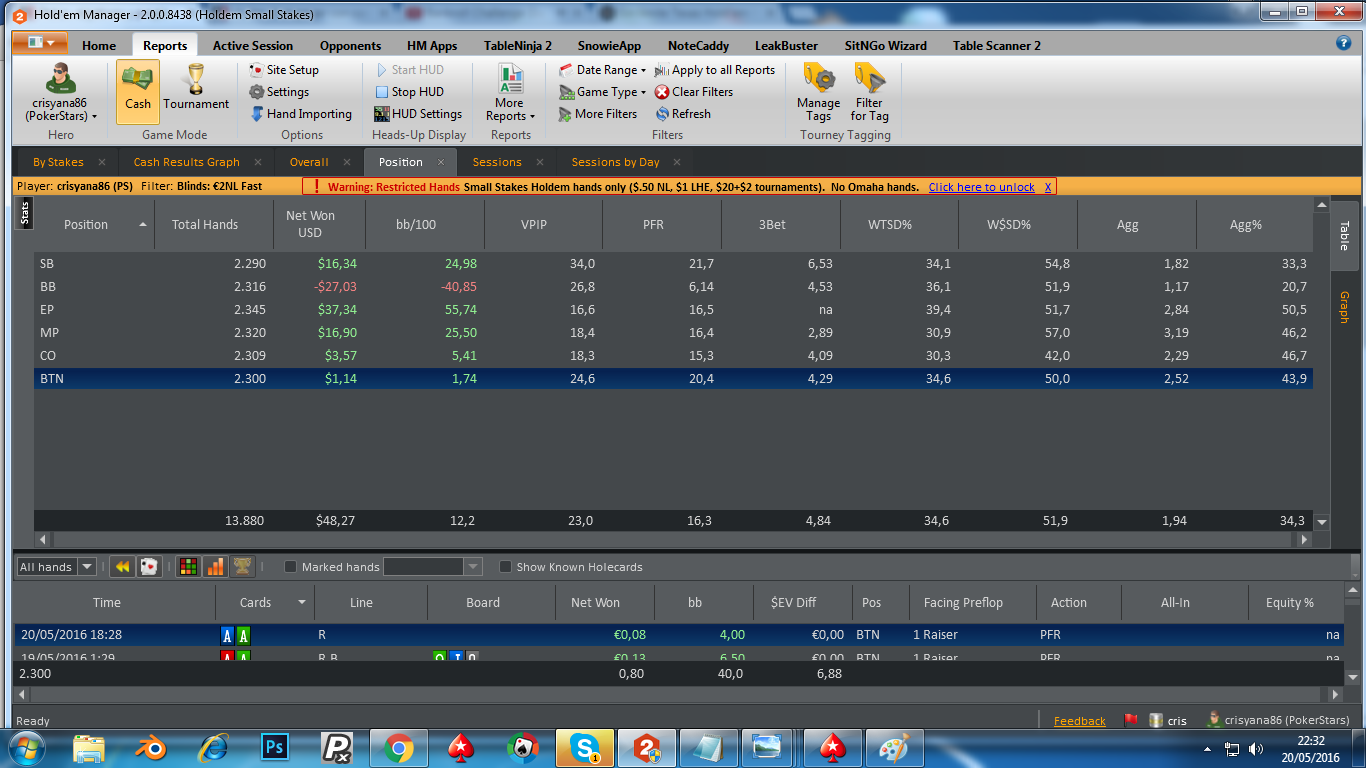Image resolution: width=1366 pixels, height=768 pixels.
Task: Click the cris database status icon
Action: click(x=1155, y=720)
